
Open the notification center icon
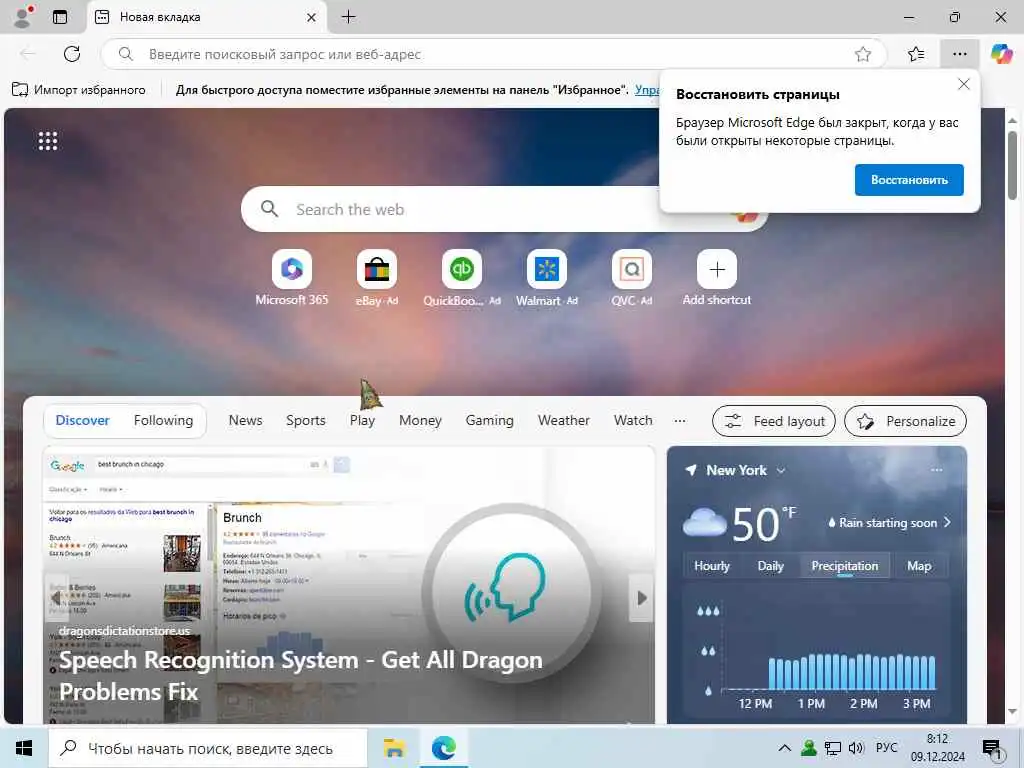pyautogui.click(x=992, y=750)
